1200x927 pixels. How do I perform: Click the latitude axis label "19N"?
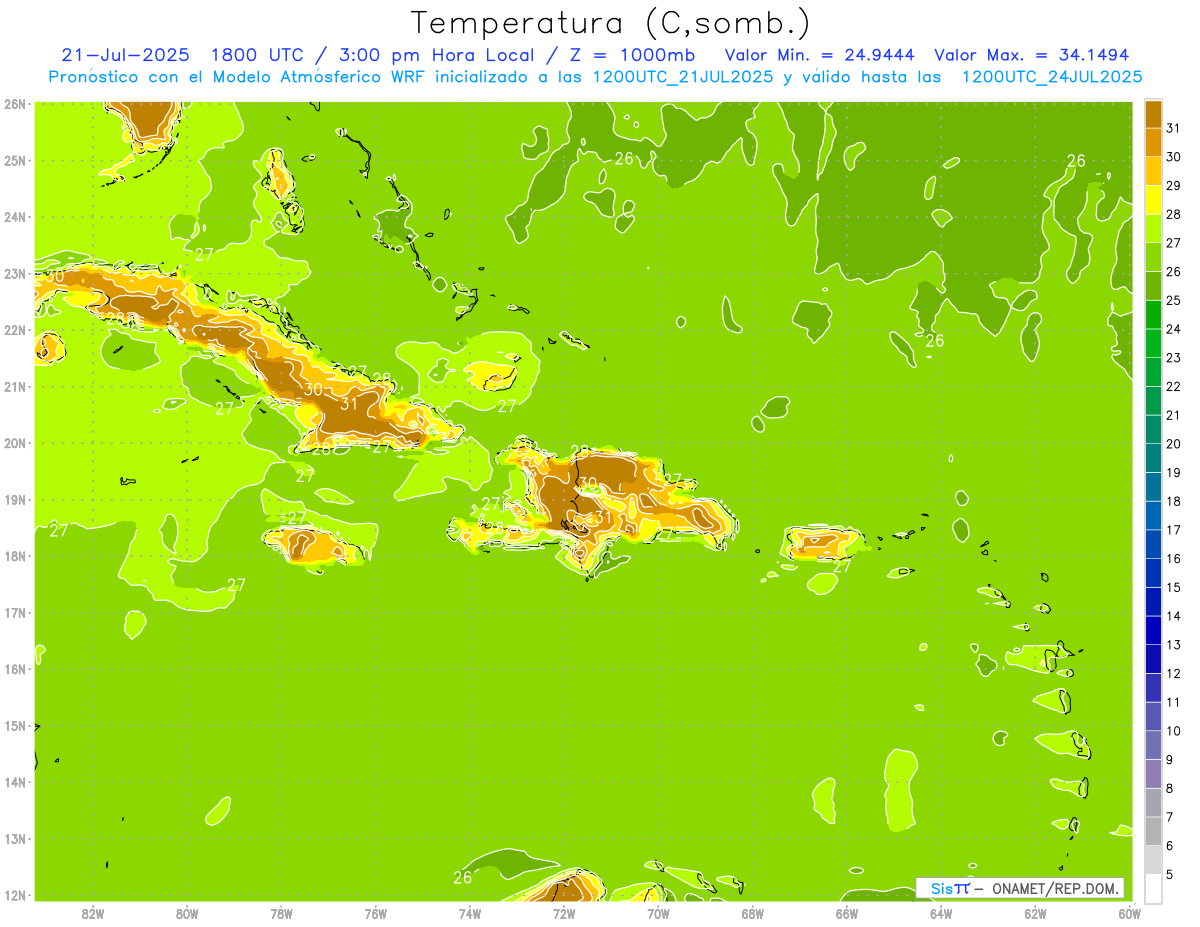(x=14, y=499)
